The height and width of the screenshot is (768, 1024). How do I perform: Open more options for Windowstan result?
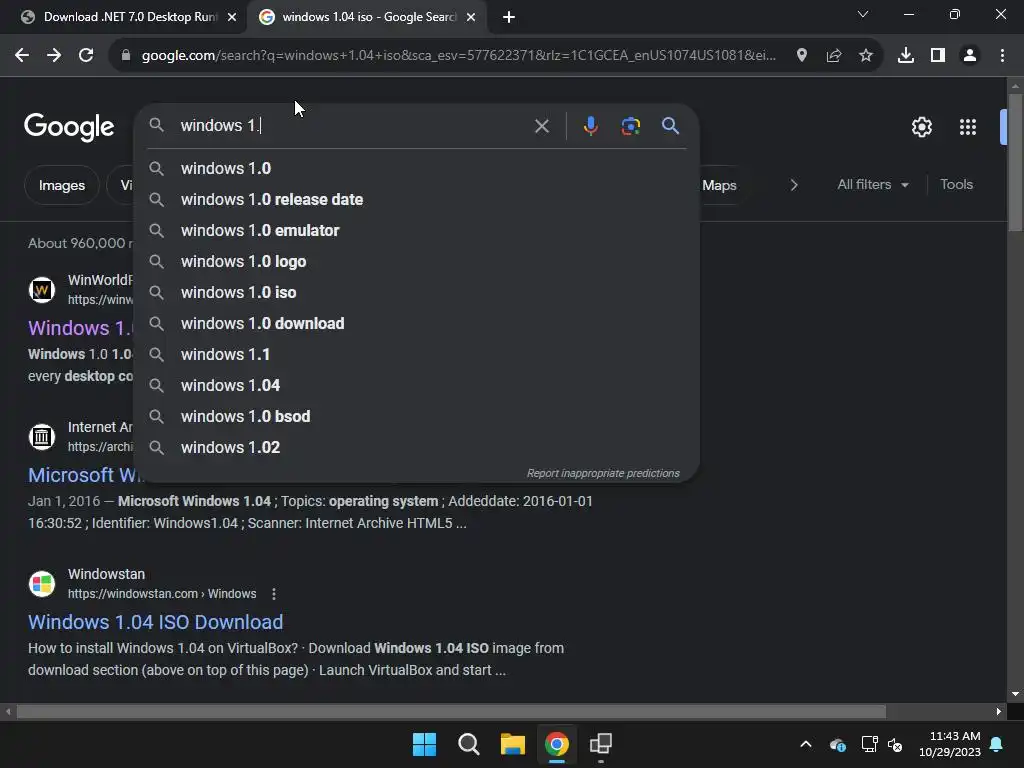click(274, 594)
